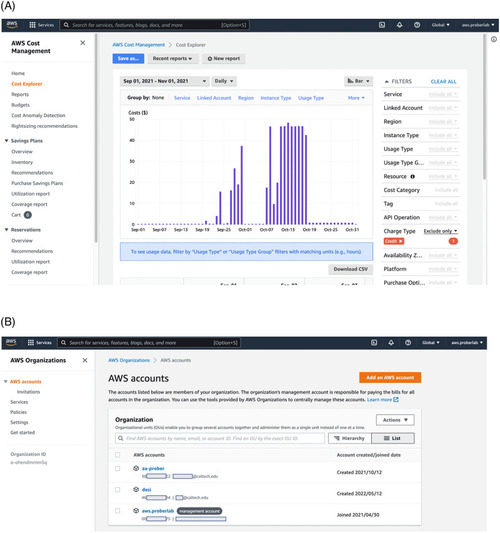Image resolution: width=500 pixels, height=533 pixels.
Task: Click Cost Explorer main vertical scrollbar
Action: pos(484,107)
